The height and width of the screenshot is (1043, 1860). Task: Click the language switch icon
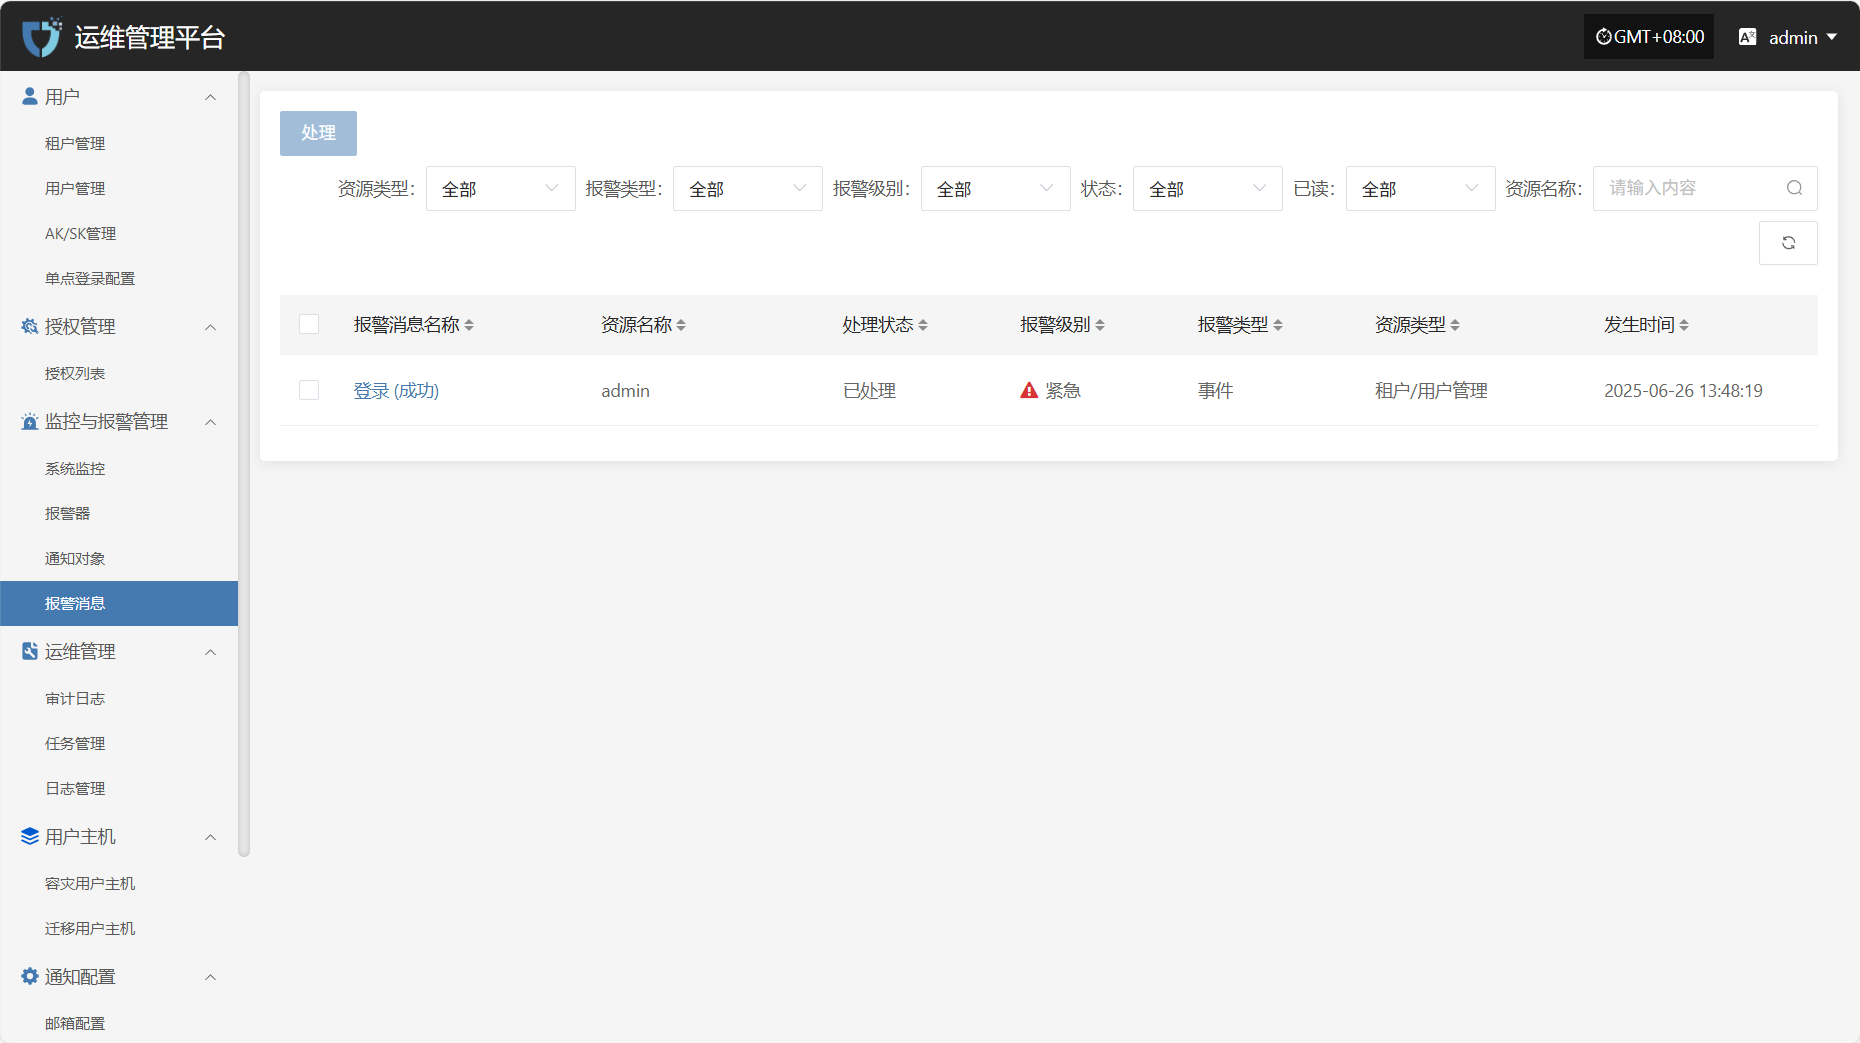pos(1748,37)
